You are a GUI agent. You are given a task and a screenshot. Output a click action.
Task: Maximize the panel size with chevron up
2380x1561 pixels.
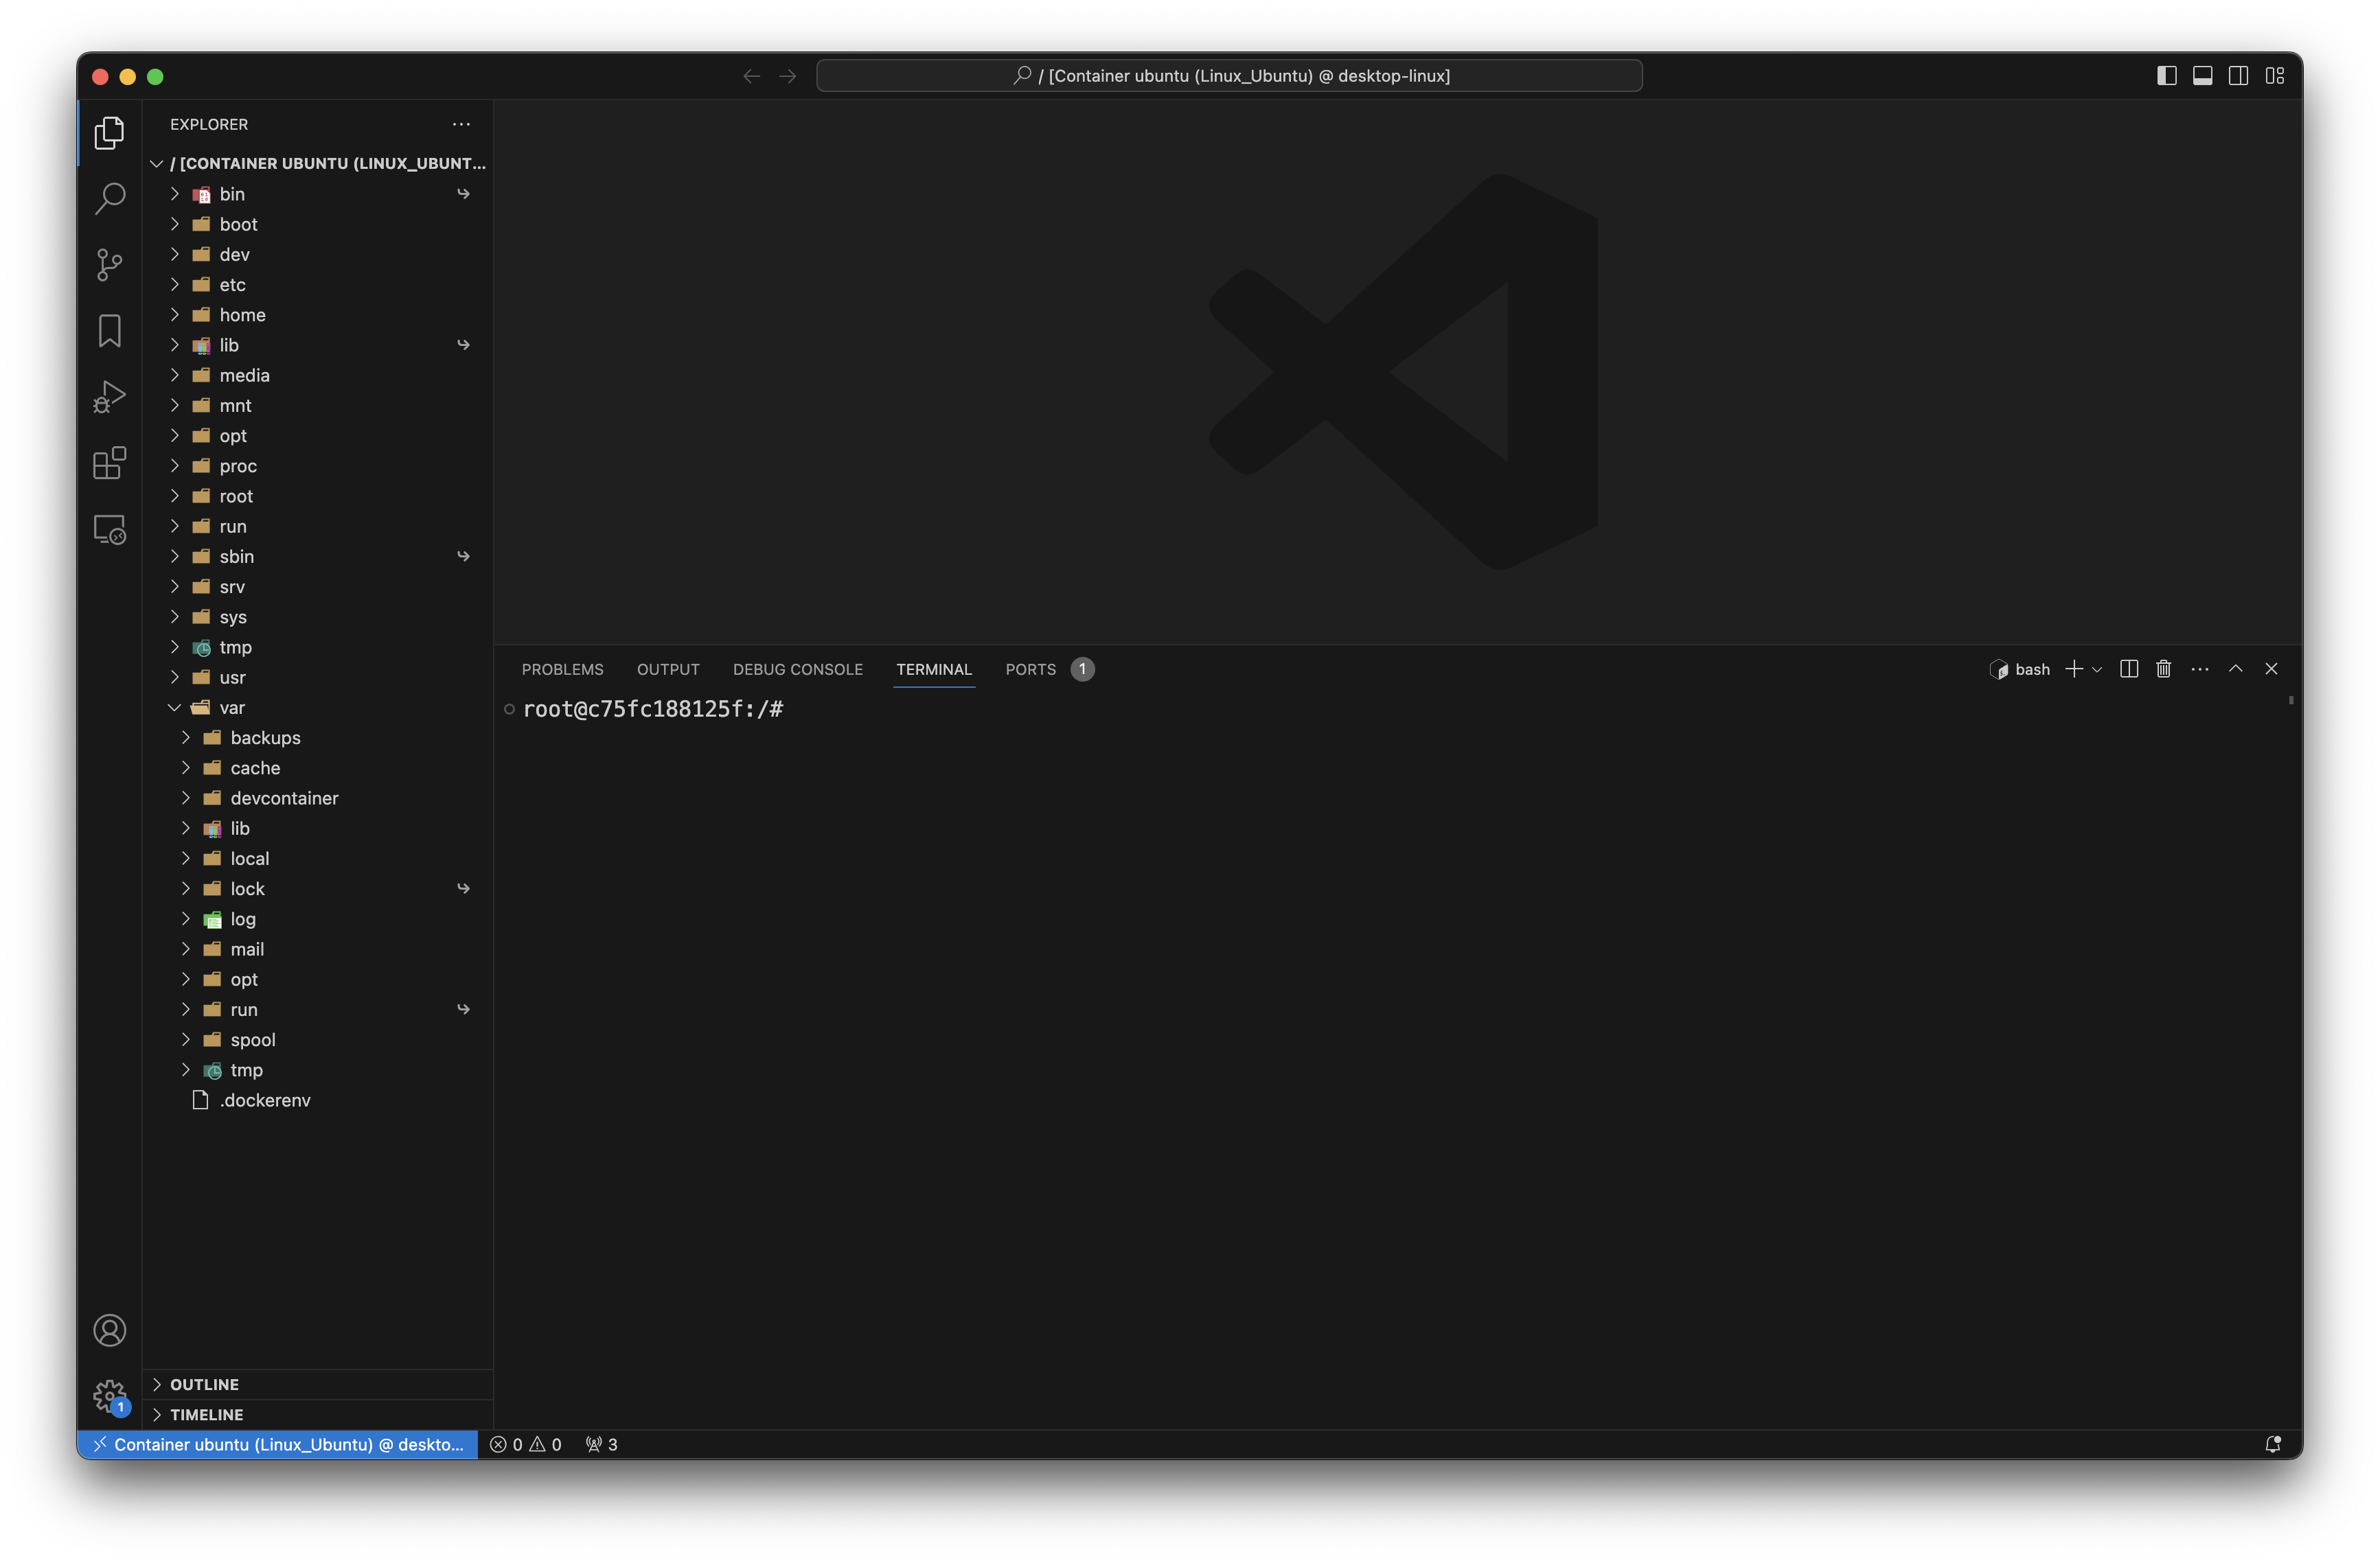click(x=2235, y=669)
